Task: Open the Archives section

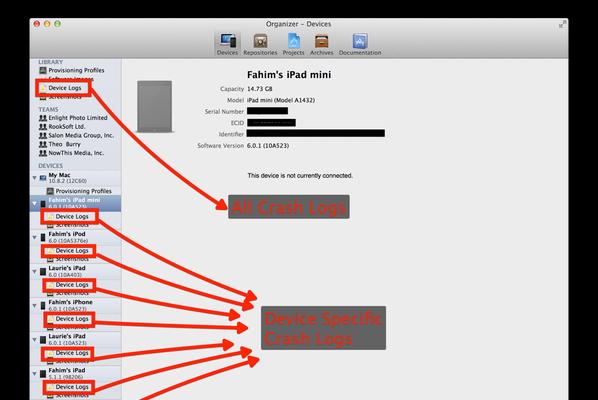Action: tap(322, 44)
